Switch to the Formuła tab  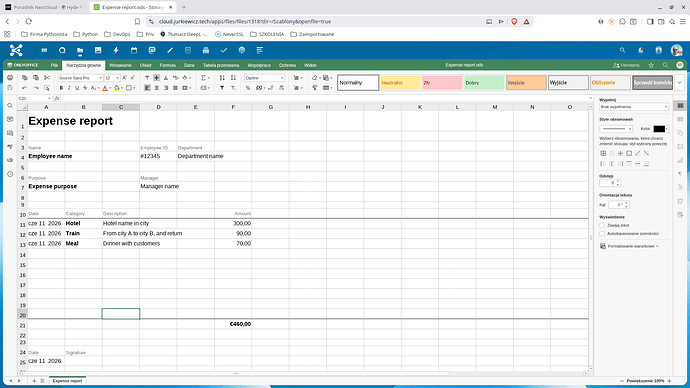[x=167, y=65]
